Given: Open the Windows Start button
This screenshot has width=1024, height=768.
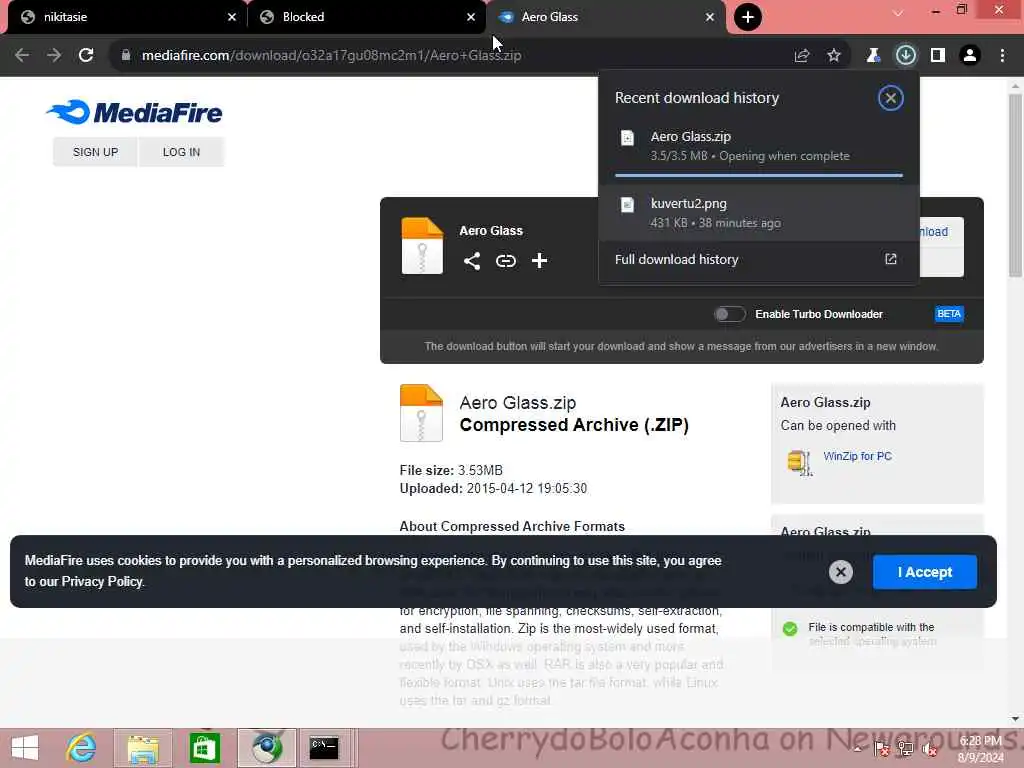Looking at the screenshot, I should [25, 748].
